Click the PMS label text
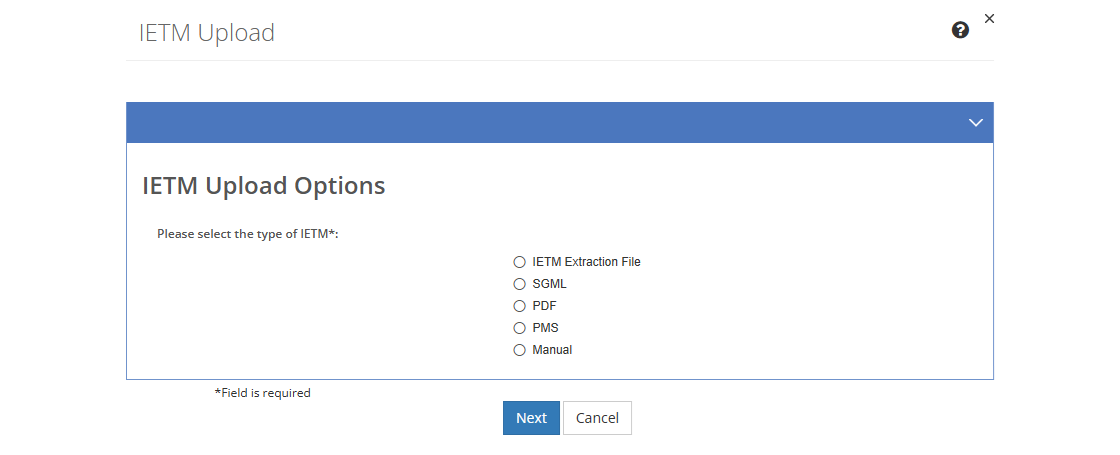This screenshot has height=455, width=1120. [545, 329]
